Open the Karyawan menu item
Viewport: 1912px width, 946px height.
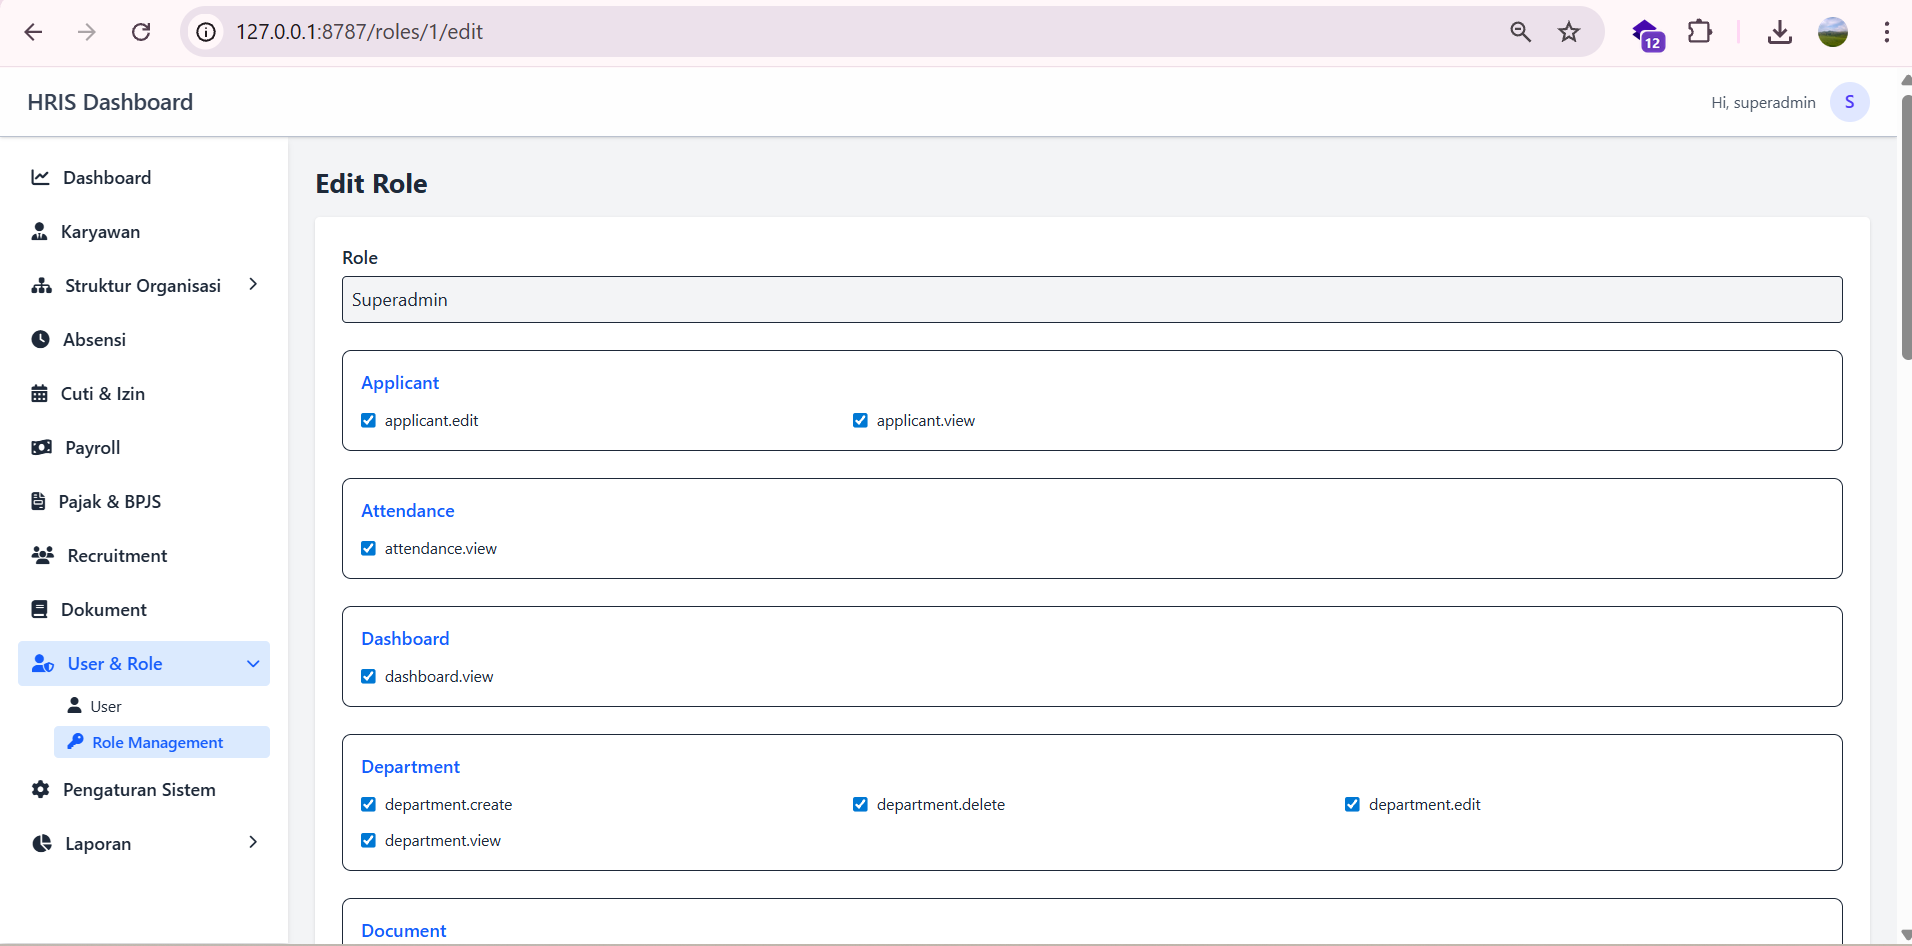point(100,232)
